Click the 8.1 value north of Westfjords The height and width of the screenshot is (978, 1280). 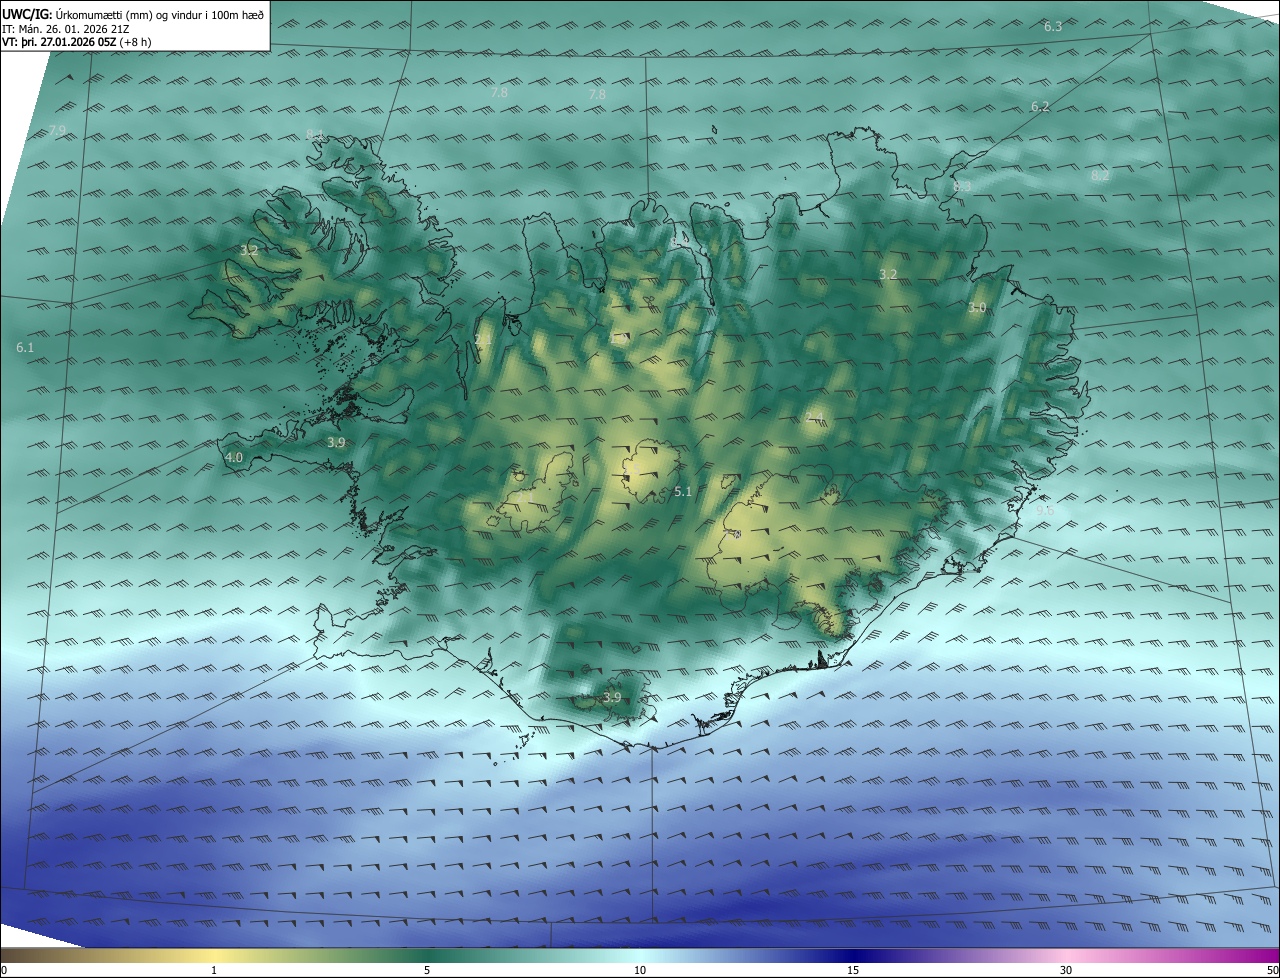(316, 134)
